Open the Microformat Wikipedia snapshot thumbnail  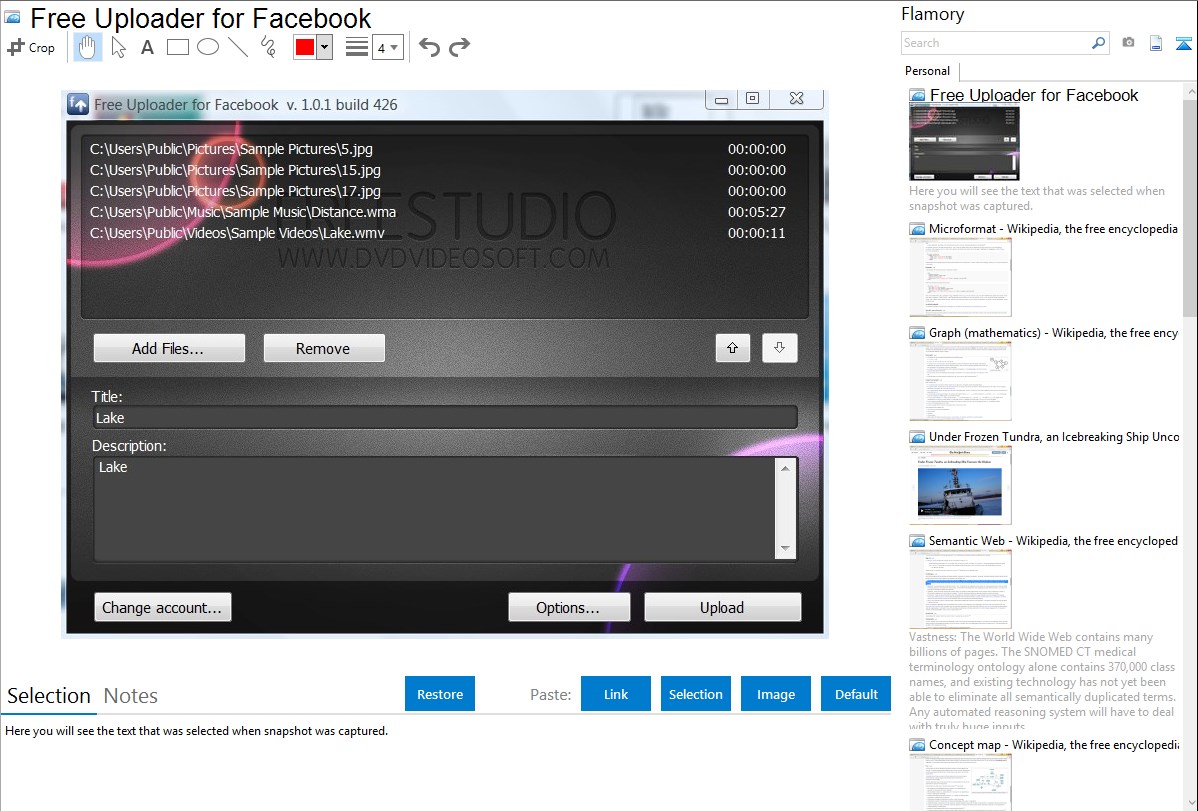click(x=960, y=277)
